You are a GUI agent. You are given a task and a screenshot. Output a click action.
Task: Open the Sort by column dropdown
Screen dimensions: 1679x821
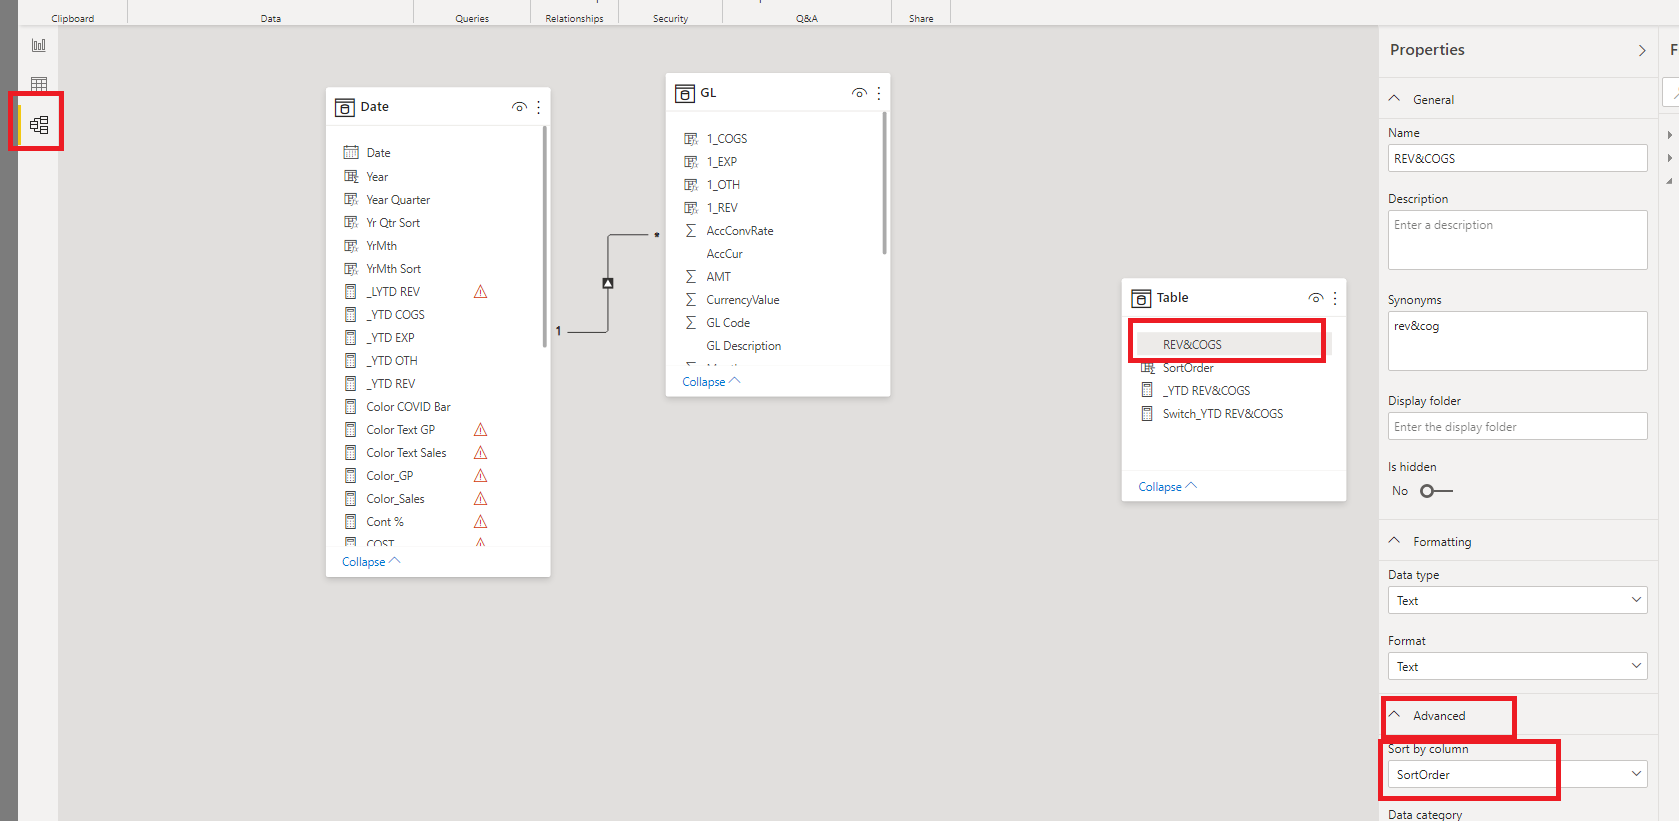(1517, 774)
